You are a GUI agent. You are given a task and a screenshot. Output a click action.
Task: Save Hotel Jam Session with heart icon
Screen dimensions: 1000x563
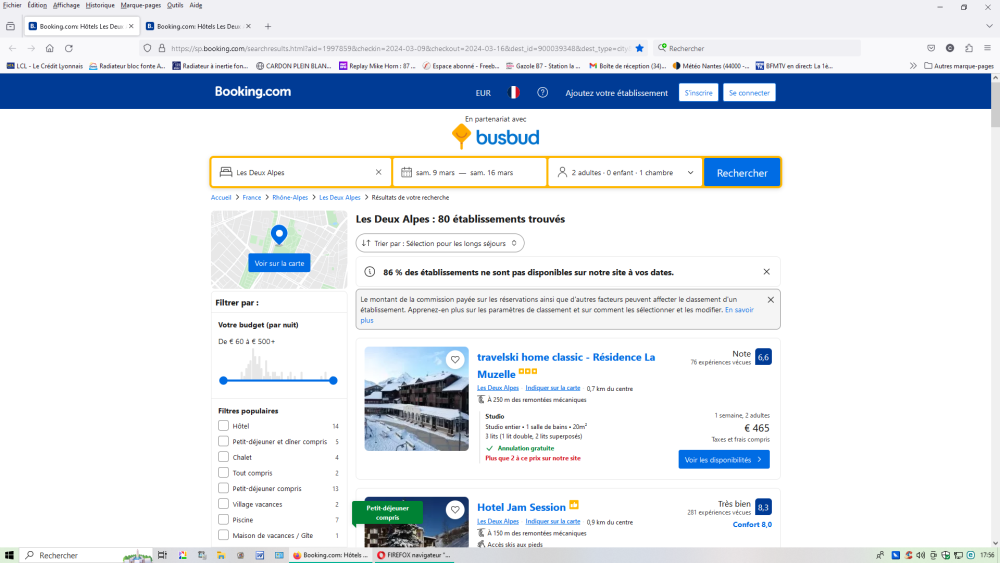click(455, 510)
